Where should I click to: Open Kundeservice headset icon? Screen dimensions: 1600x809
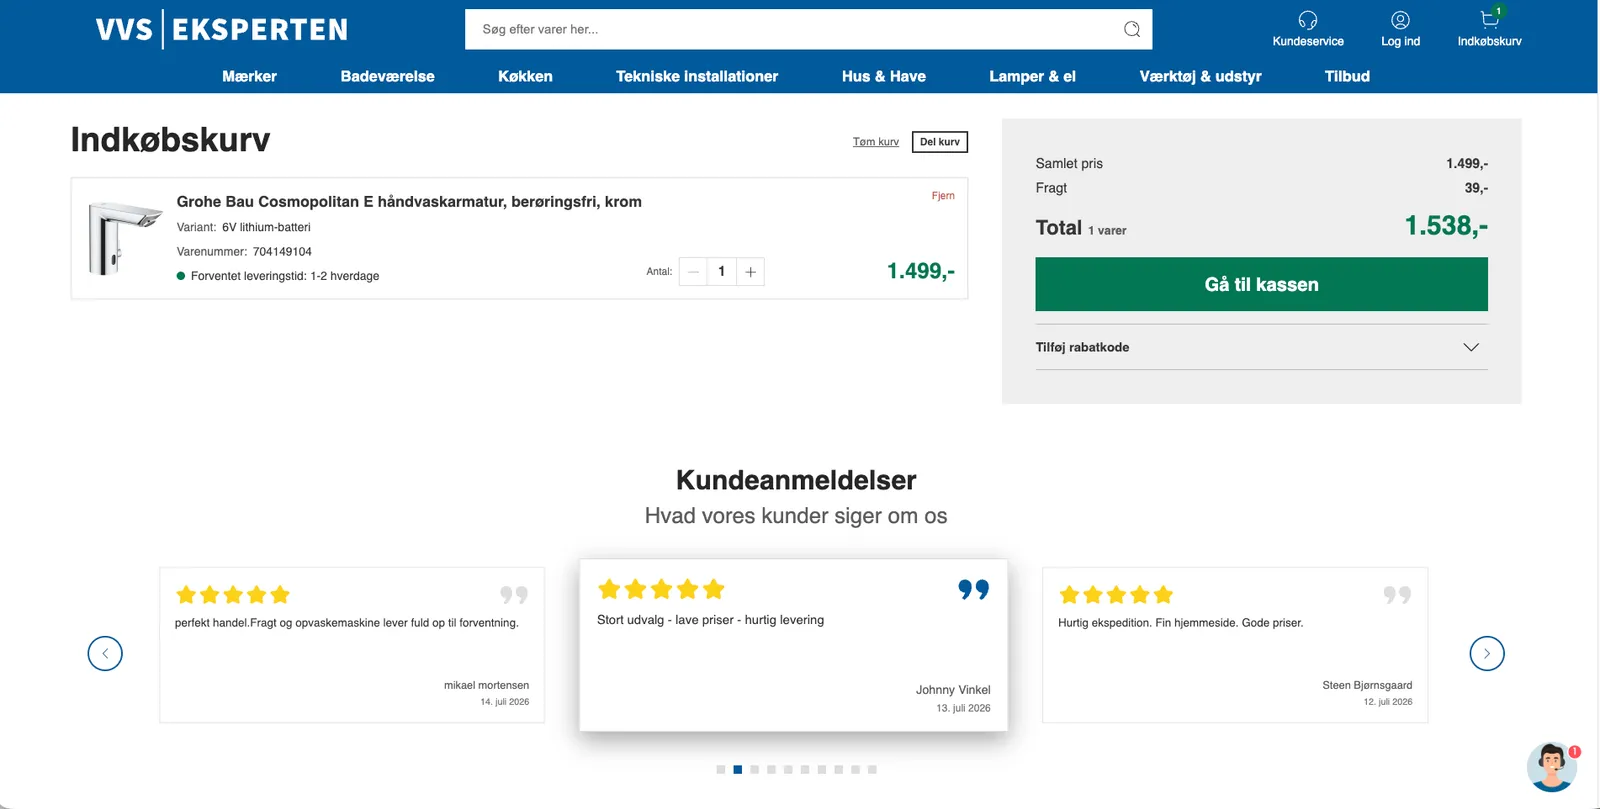tap(1308, 20)
